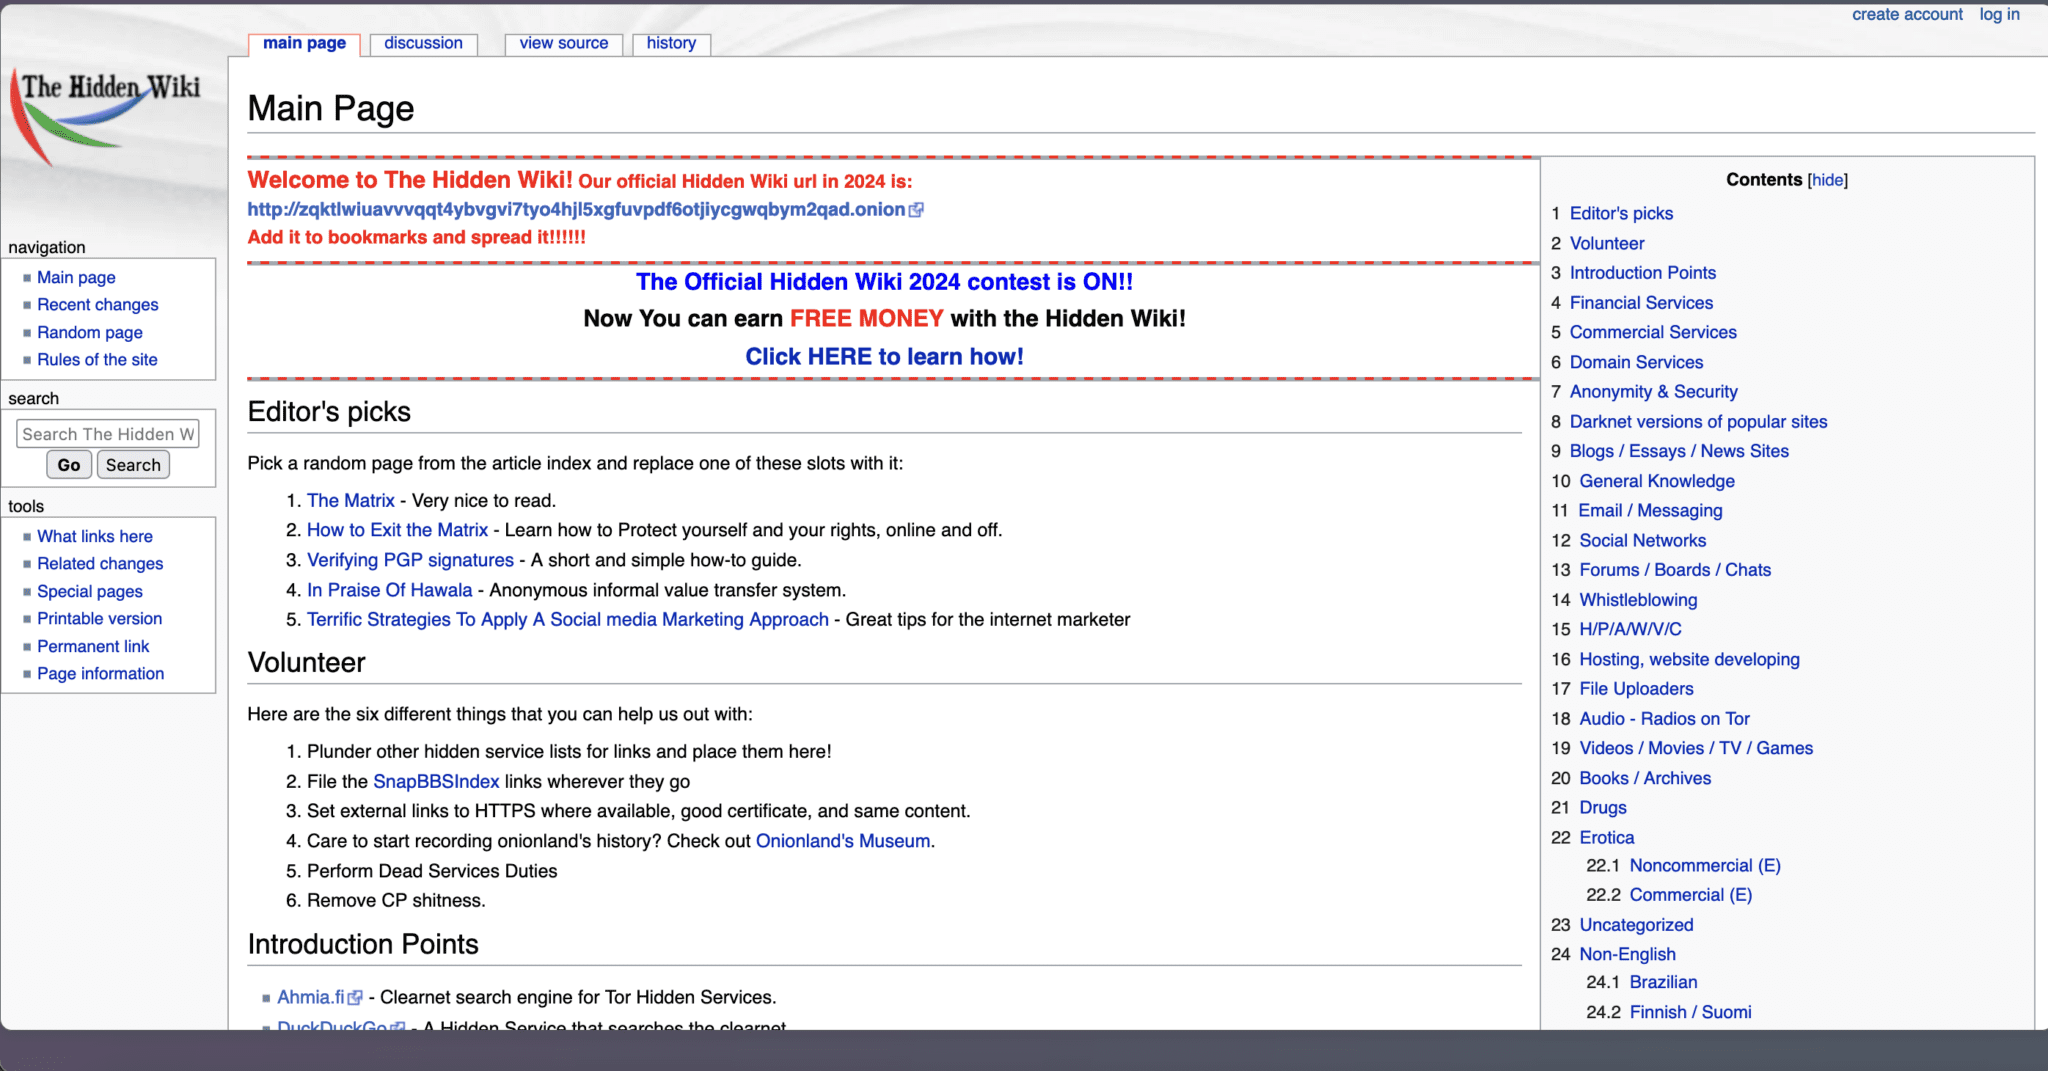2048x1071 pixels.
Task: Open the history tab
Action: click(671, 43)
